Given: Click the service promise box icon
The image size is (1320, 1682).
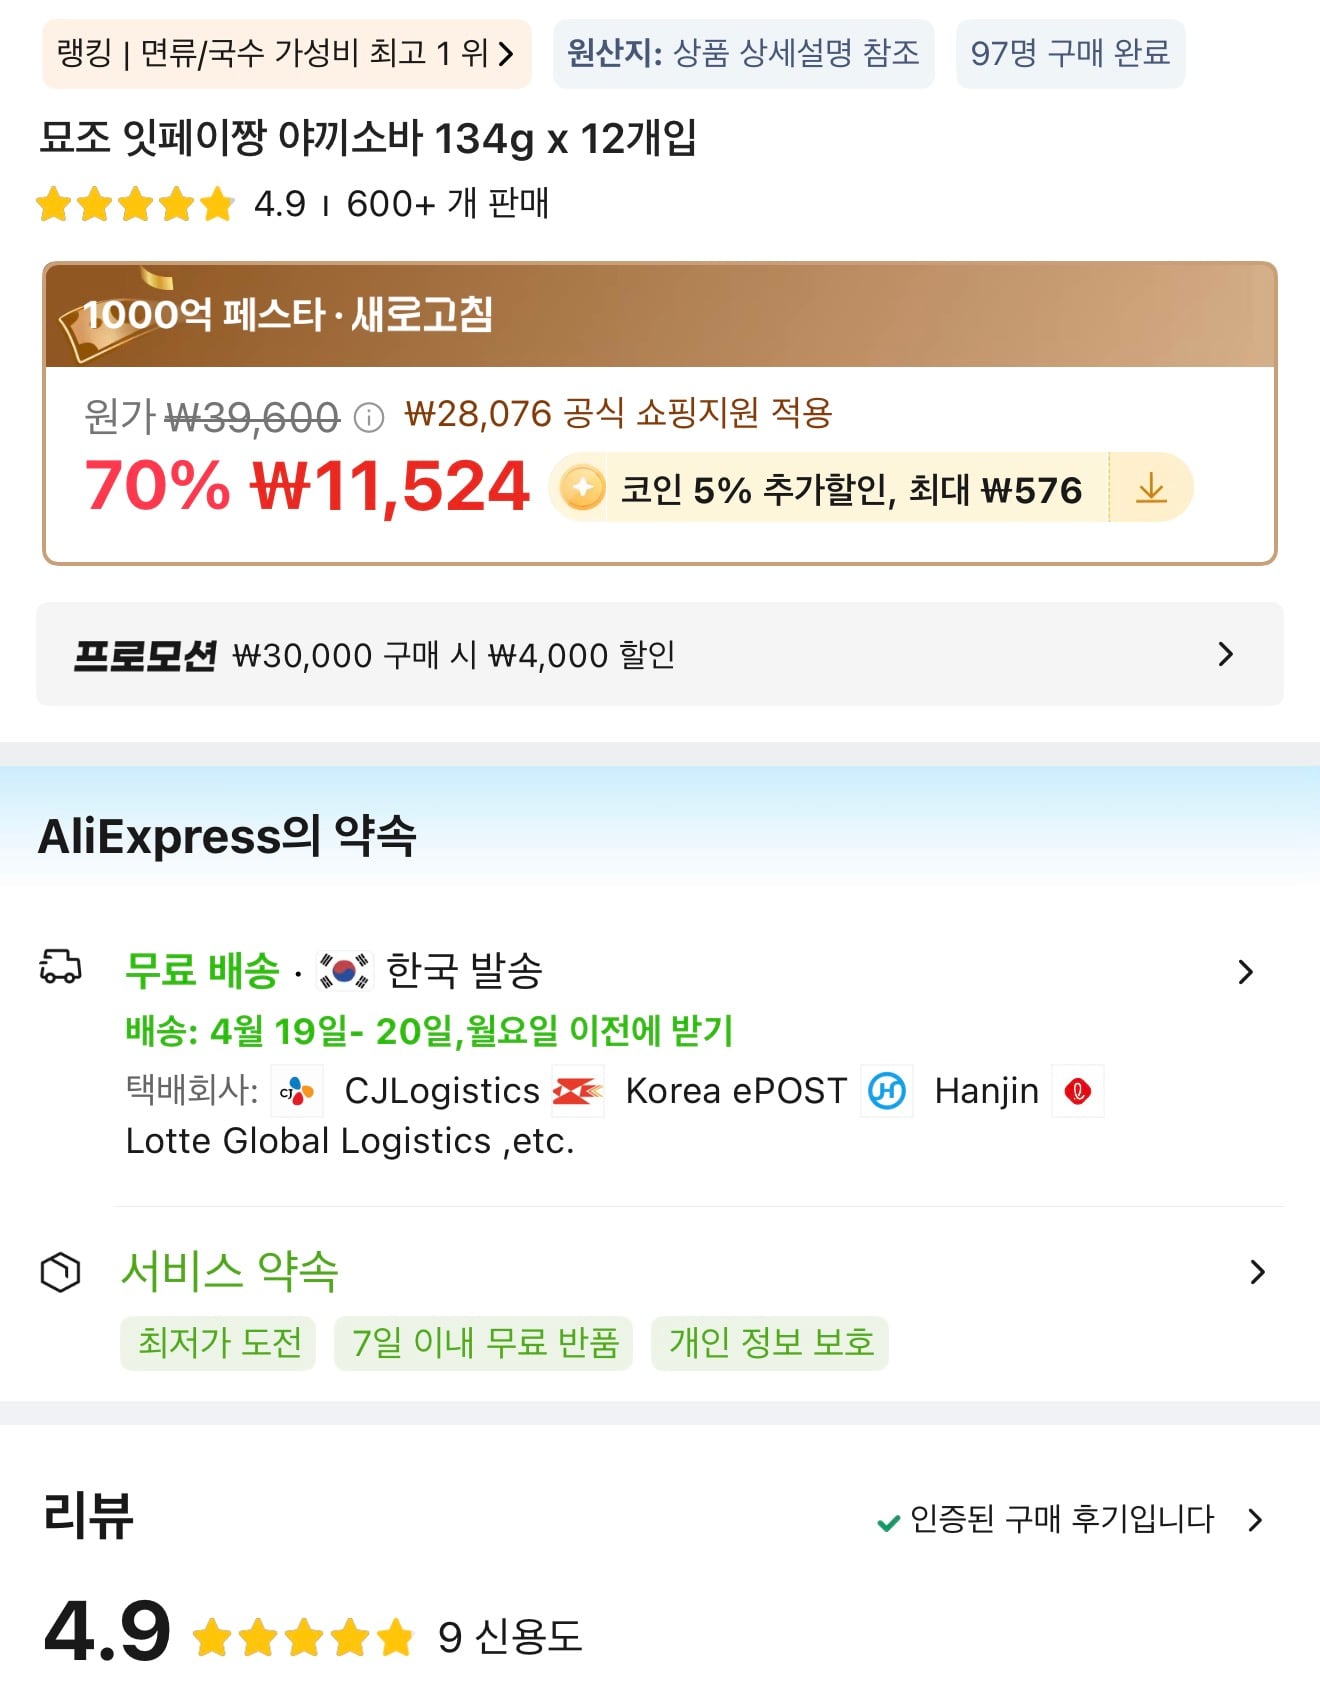Looking at the screenshot, I should [x=61, y=1272].
